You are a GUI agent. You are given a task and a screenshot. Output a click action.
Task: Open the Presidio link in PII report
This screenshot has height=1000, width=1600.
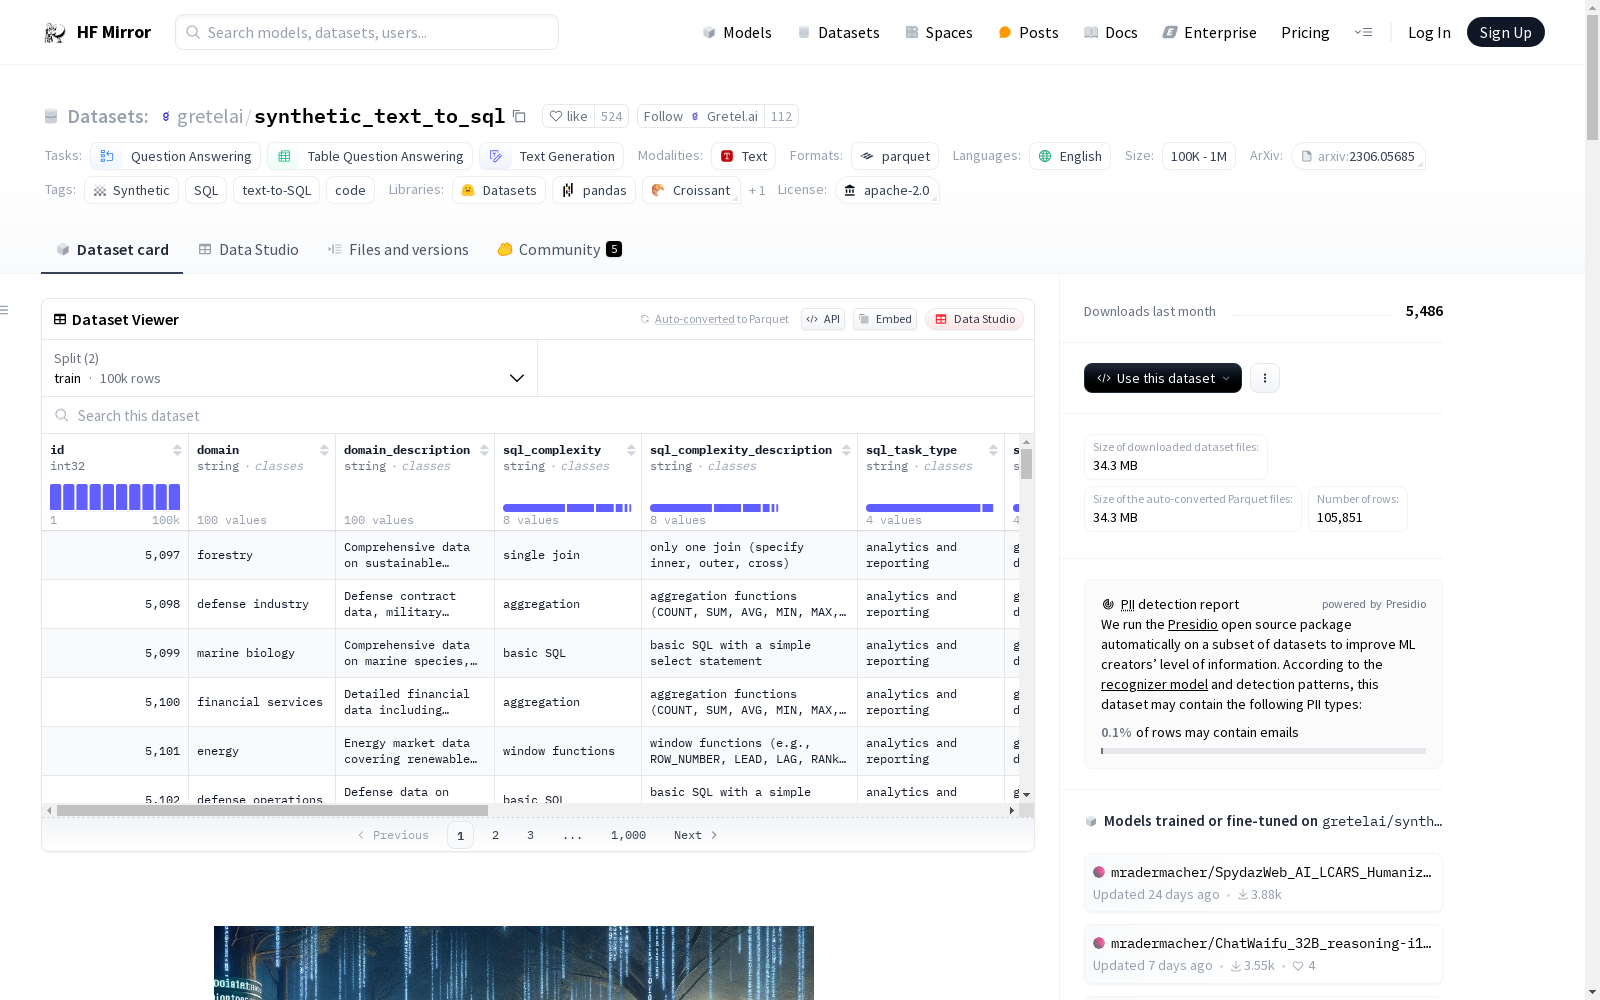tap(1192, 624)
